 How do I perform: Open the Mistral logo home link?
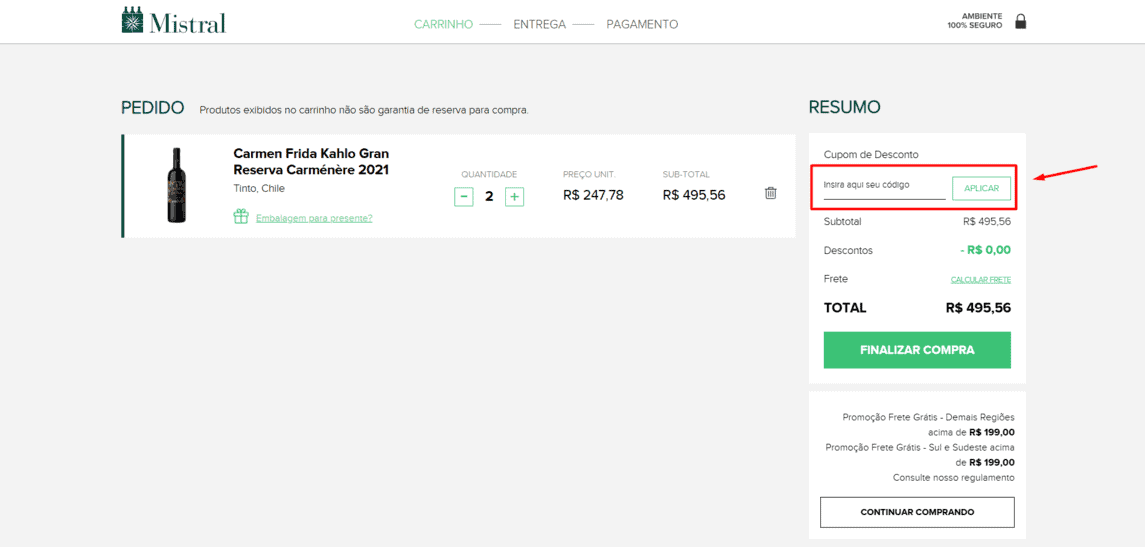(x=174, y=20)
